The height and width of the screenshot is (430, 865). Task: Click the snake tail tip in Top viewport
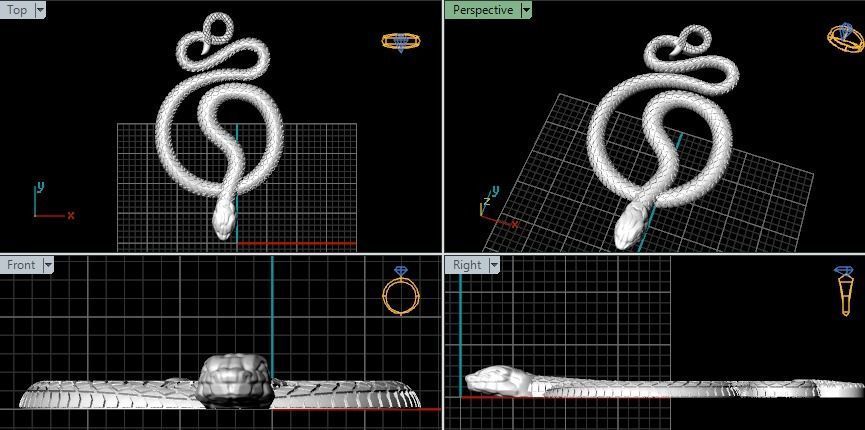coord(205,50)
